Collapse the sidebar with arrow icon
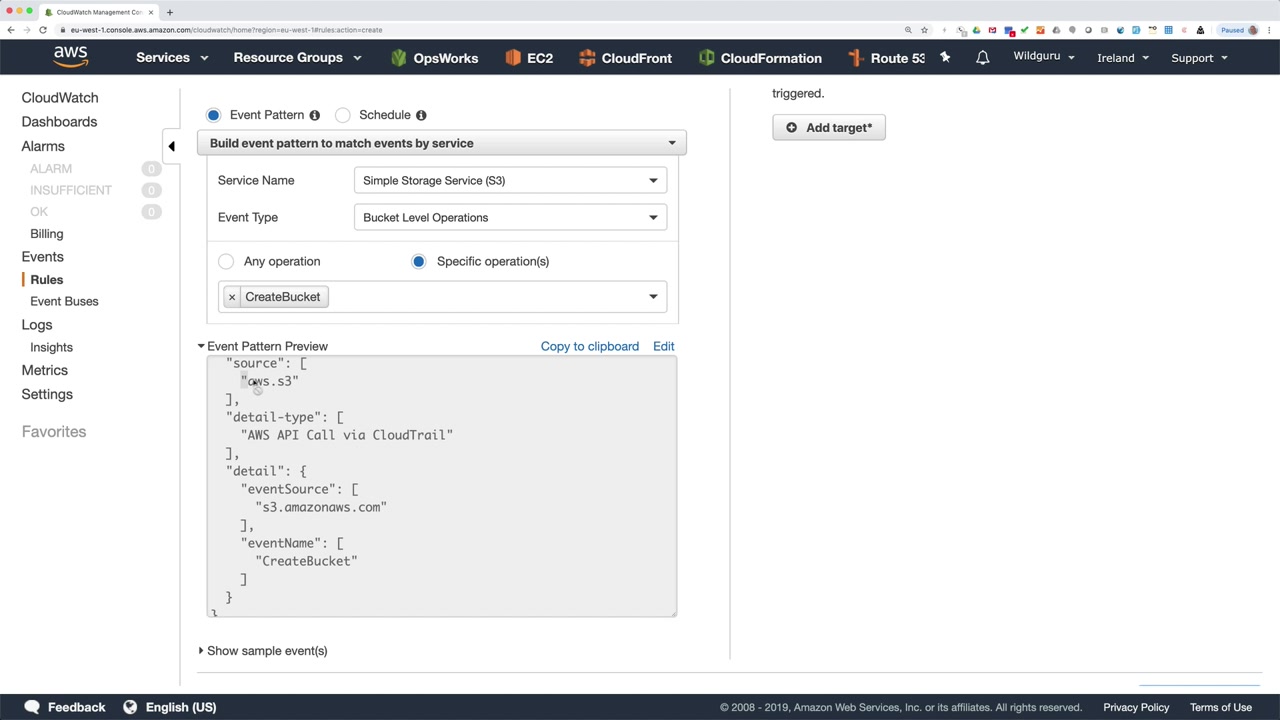1280x720 pixels. click(x=171, y=147)
